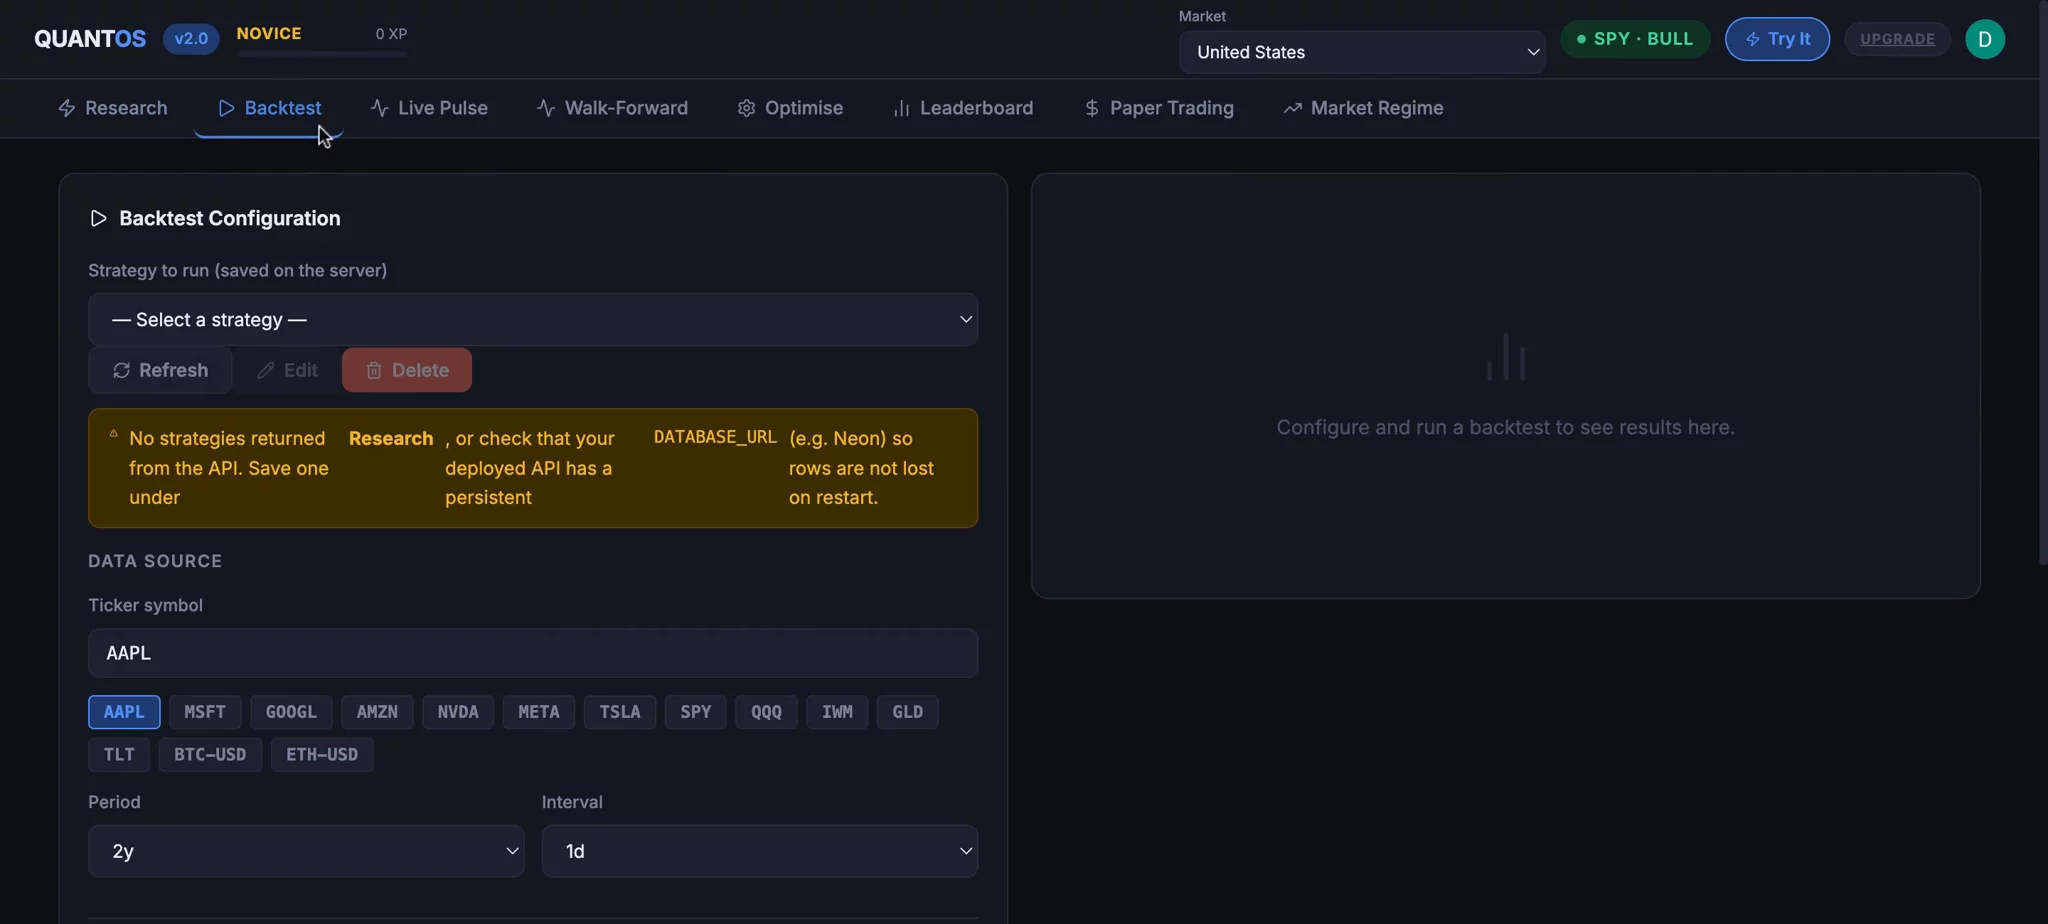Expand the Select a strategy dropdown

[533, 320]
